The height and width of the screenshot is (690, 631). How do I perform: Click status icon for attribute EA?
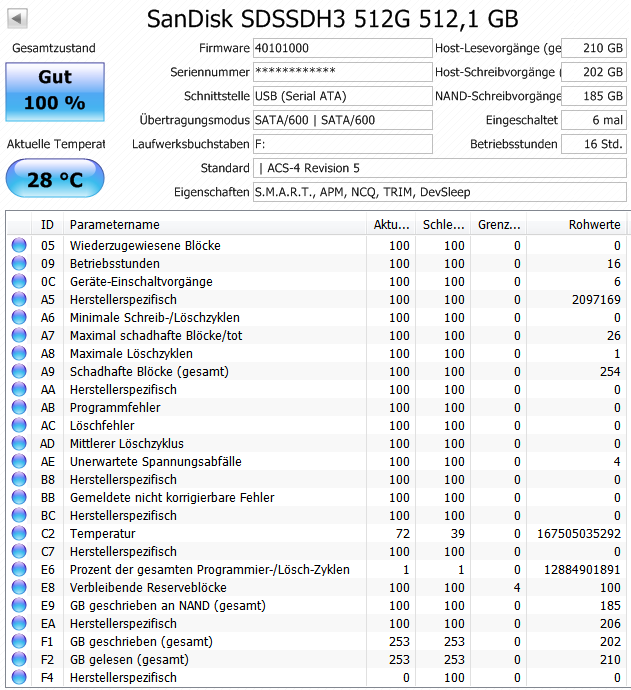pos(19,624)
